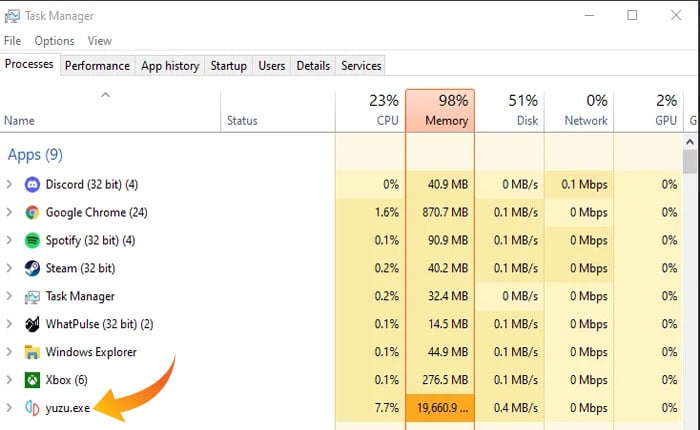Screen dimensions: 700x430
Task: Select the Windows Explorer folder icon
Action: point(32,352)
